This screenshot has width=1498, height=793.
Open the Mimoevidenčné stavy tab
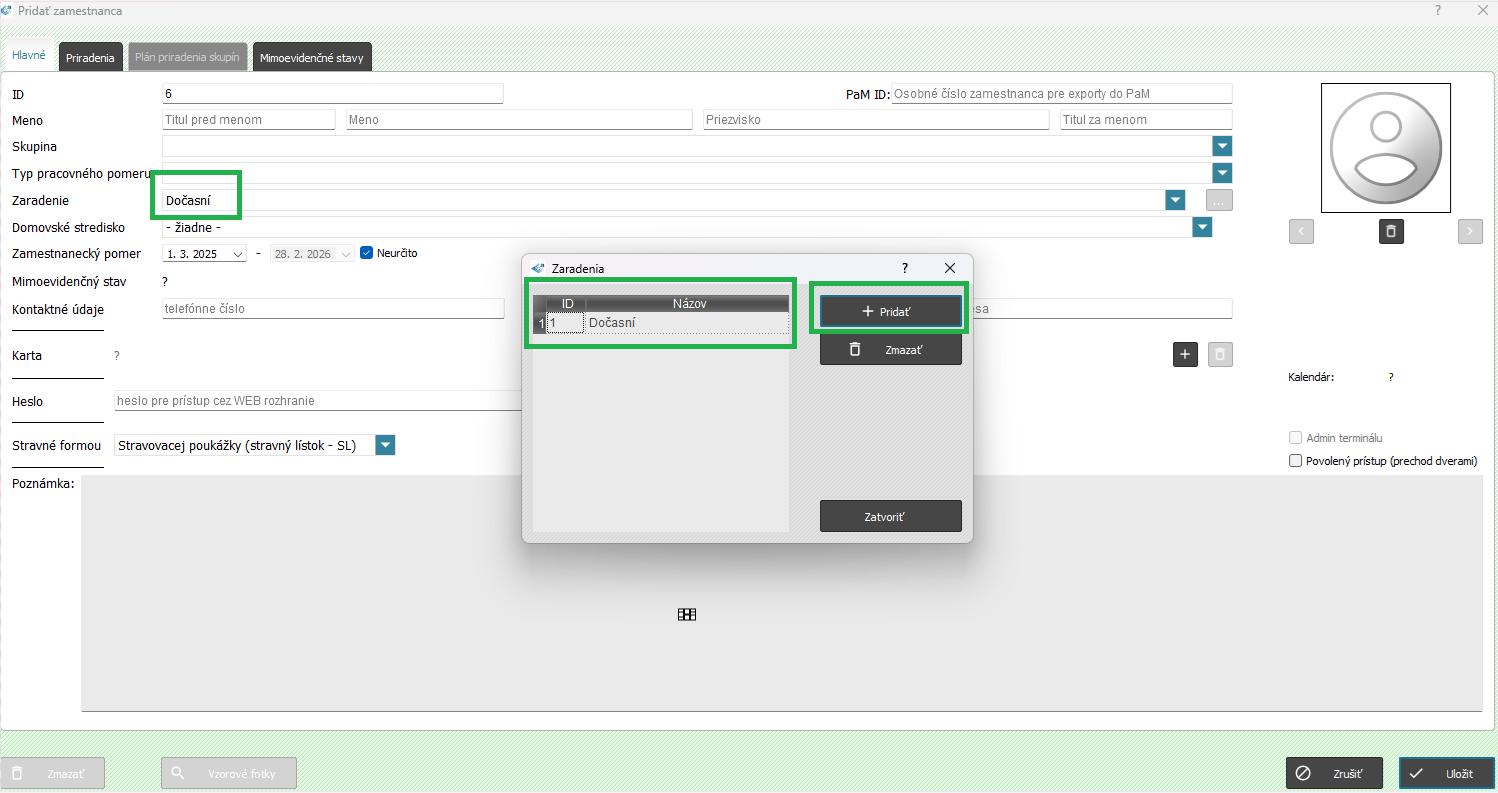pyautogui.click(x=312, y=58)
